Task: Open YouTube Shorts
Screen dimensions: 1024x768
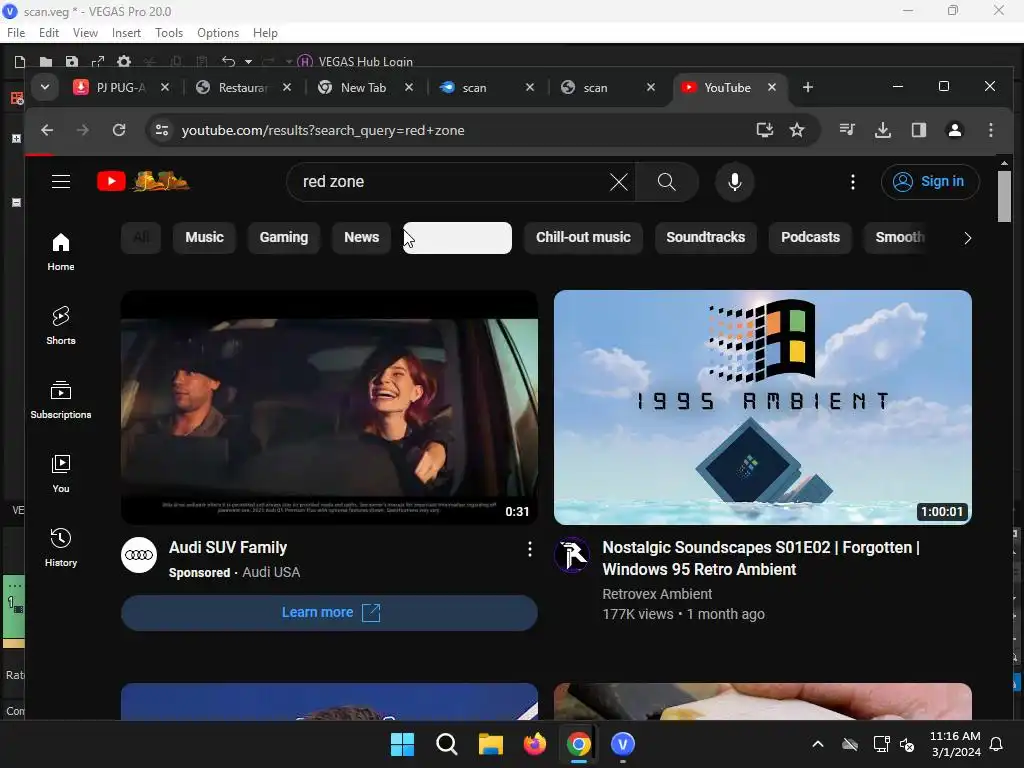Action: pos(61,326)
